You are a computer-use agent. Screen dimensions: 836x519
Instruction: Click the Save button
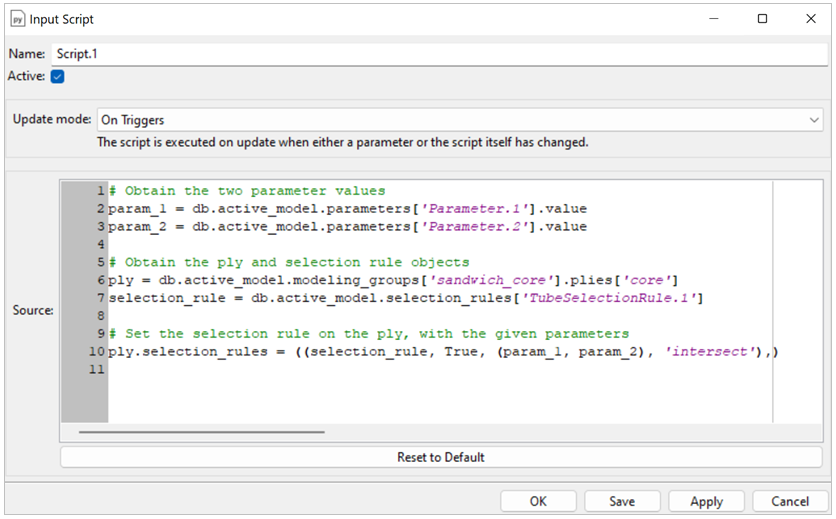(622, 501)
